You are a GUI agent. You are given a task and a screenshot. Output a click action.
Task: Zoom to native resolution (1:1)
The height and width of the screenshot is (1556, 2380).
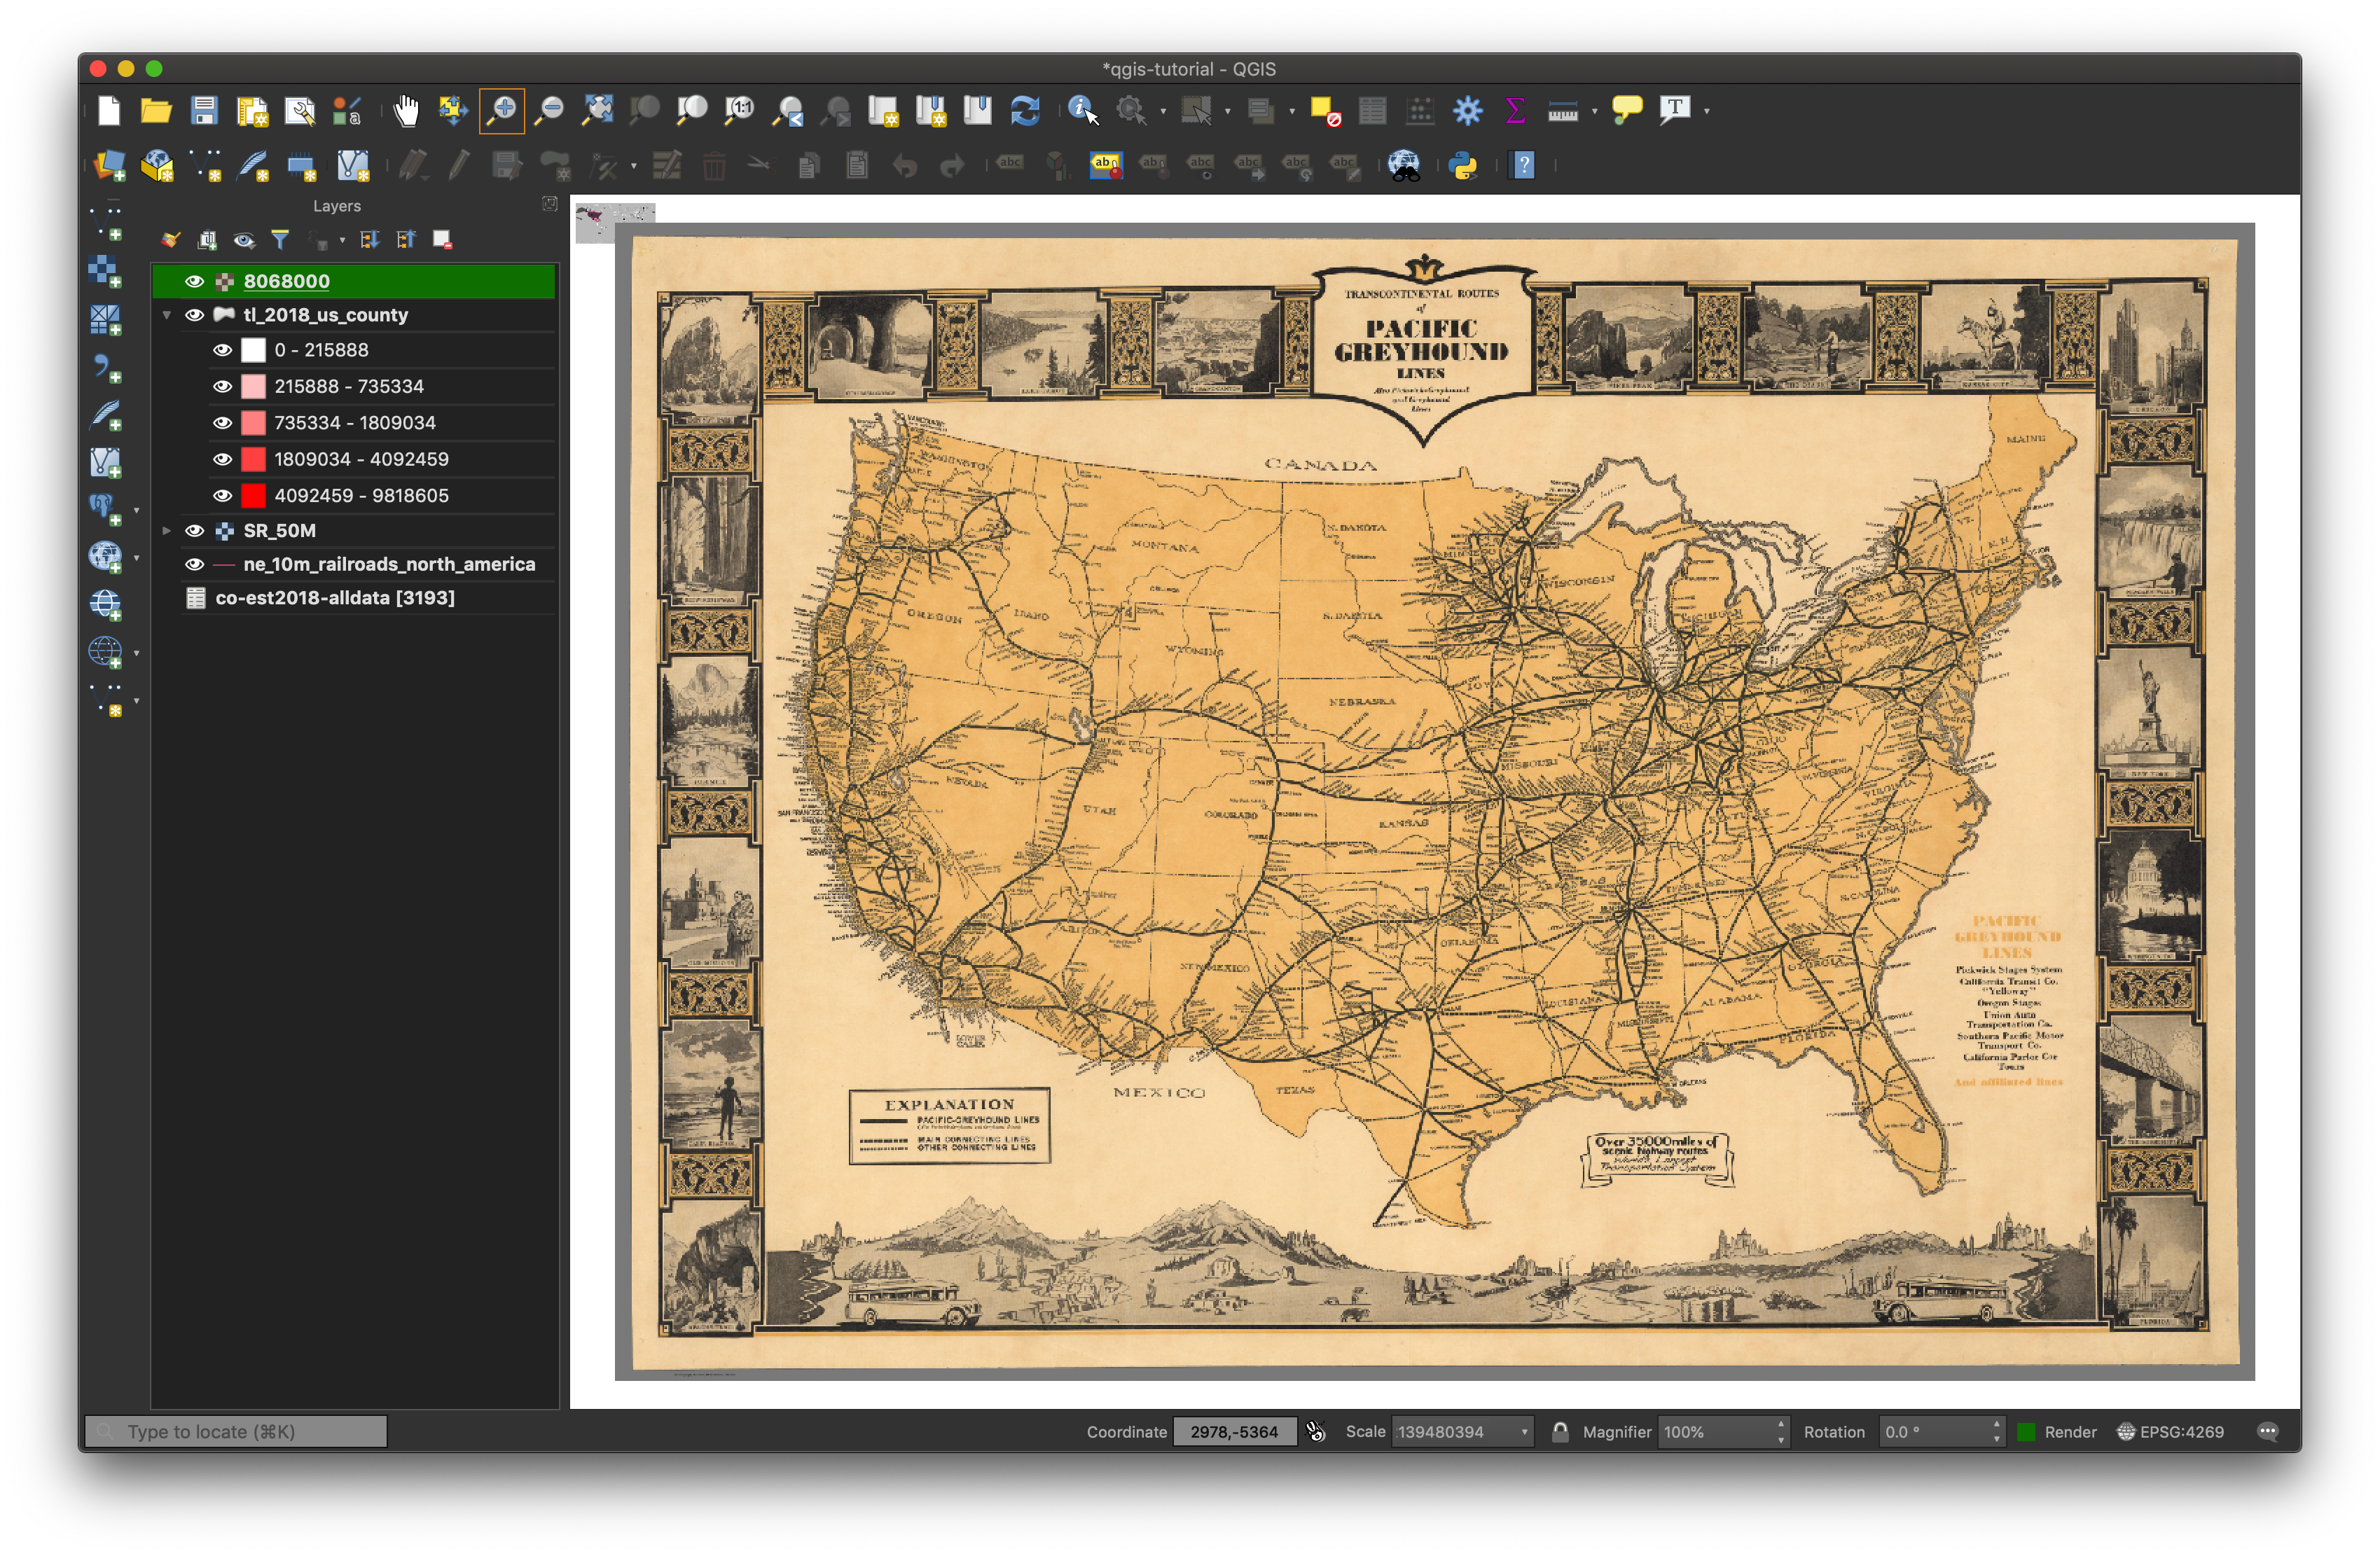tap(740, 110)
